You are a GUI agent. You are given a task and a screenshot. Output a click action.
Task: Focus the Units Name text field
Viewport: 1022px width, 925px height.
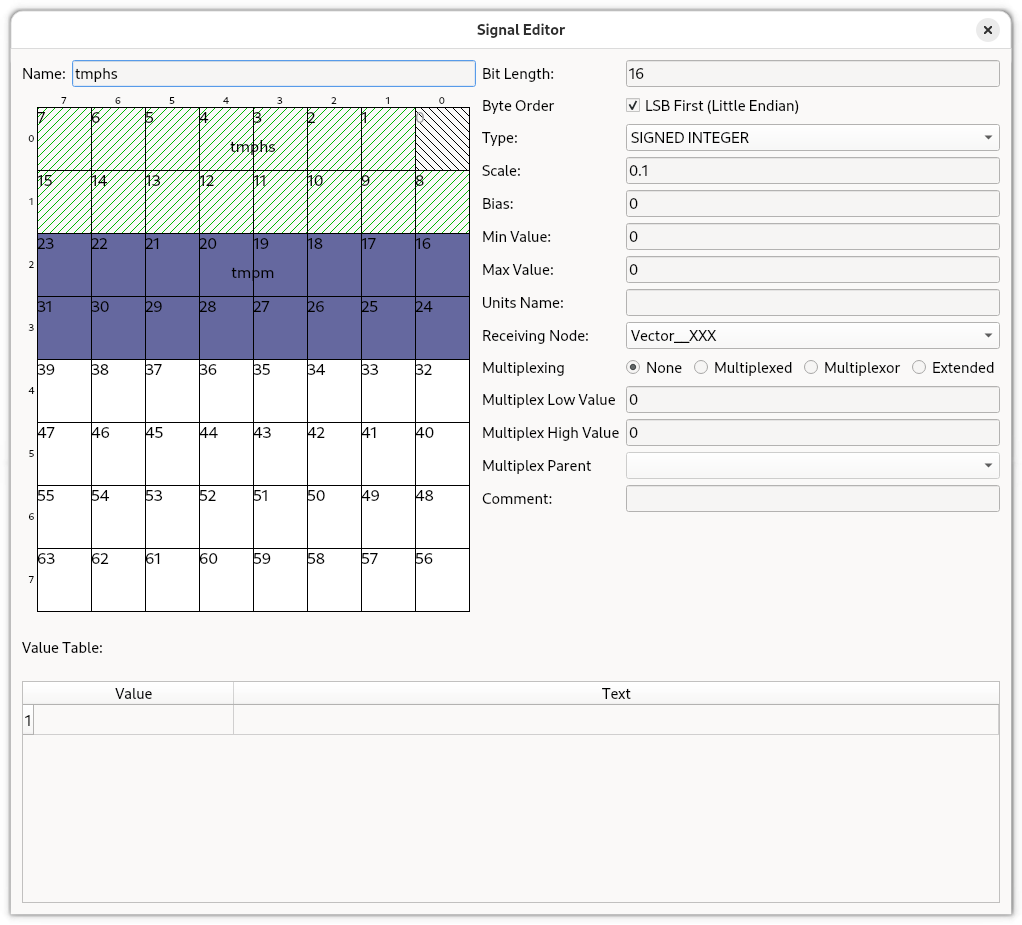[812, 302]
